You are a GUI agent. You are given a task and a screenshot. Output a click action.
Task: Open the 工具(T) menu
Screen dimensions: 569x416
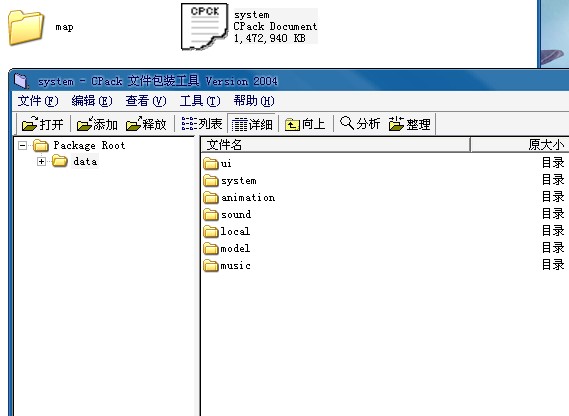[x=200, y=101]
